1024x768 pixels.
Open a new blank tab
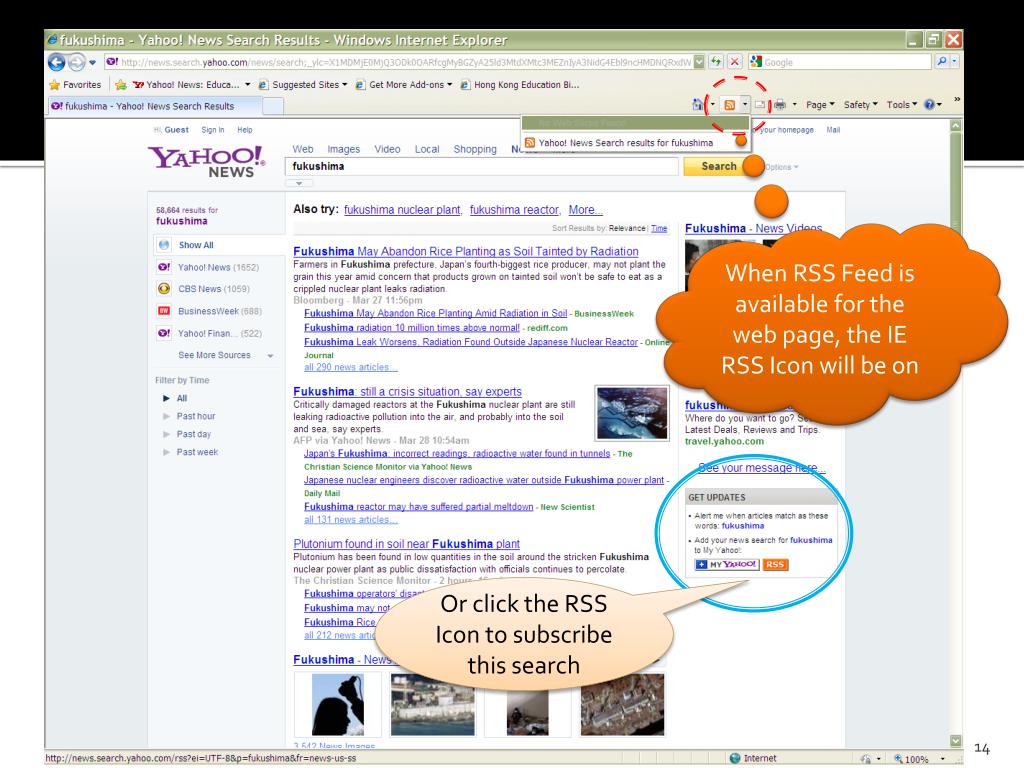point(273,106)
